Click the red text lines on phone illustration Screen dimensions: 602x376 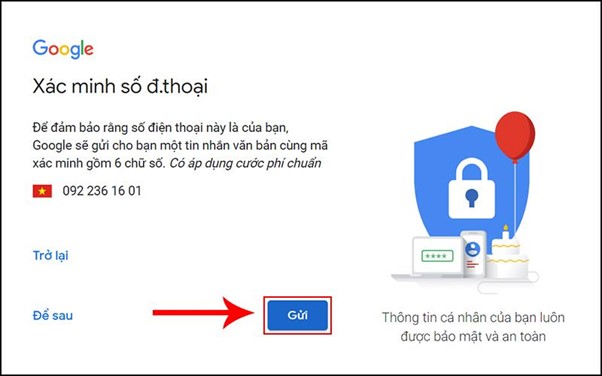(x=472, y=264)
